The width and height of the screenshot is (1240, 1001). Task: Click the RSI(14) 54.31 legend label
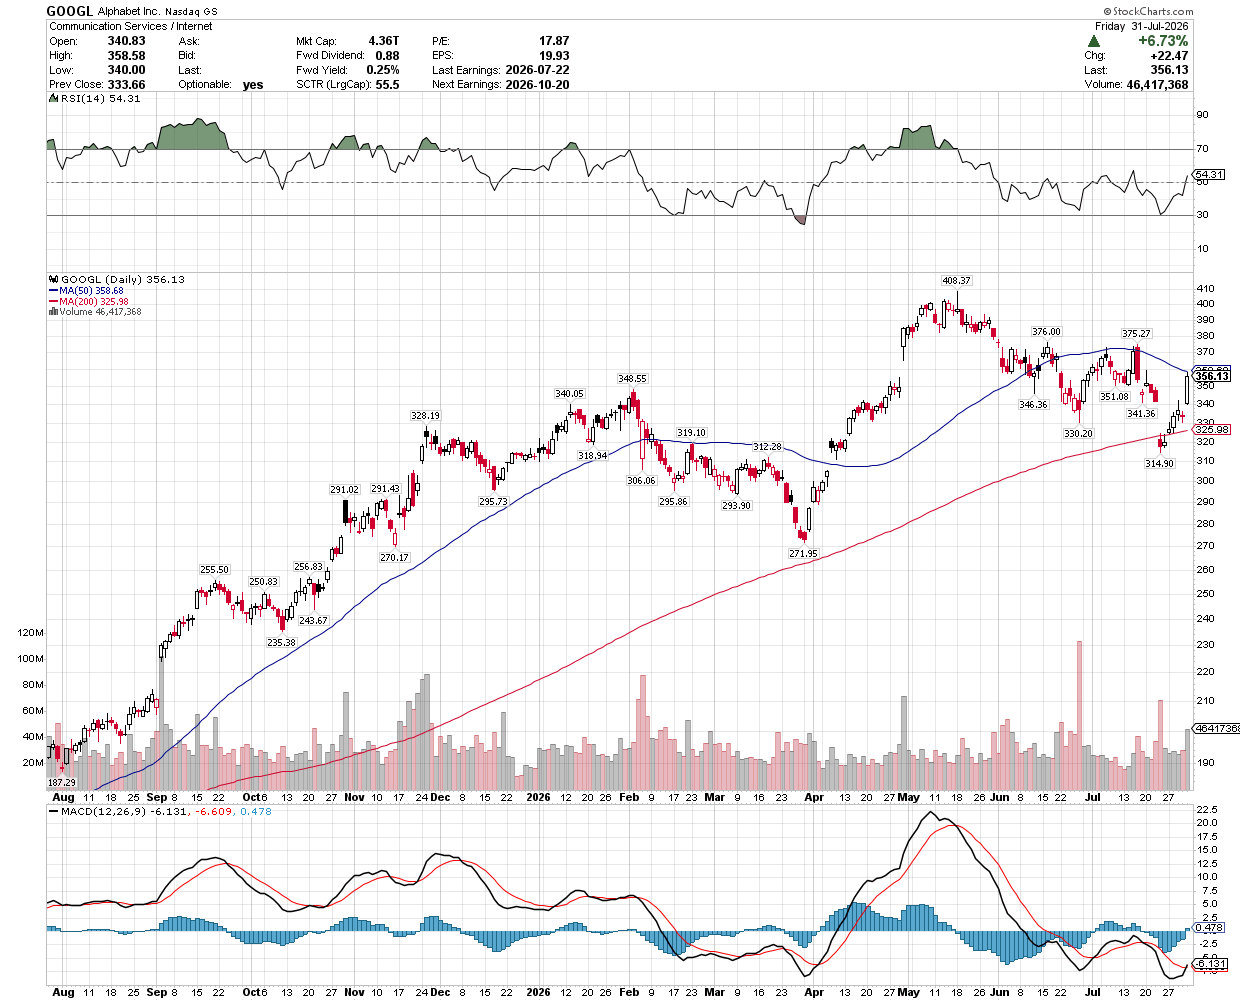(99, 99)
